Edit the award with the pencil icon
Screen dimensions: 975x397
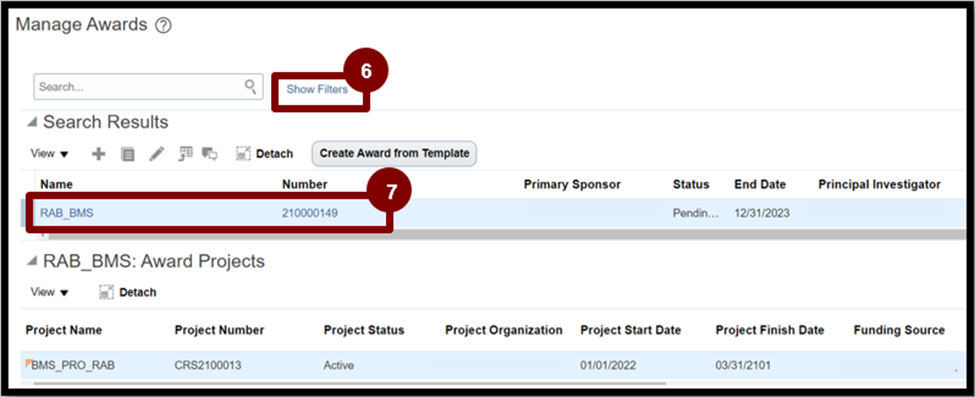coord(157,154)
